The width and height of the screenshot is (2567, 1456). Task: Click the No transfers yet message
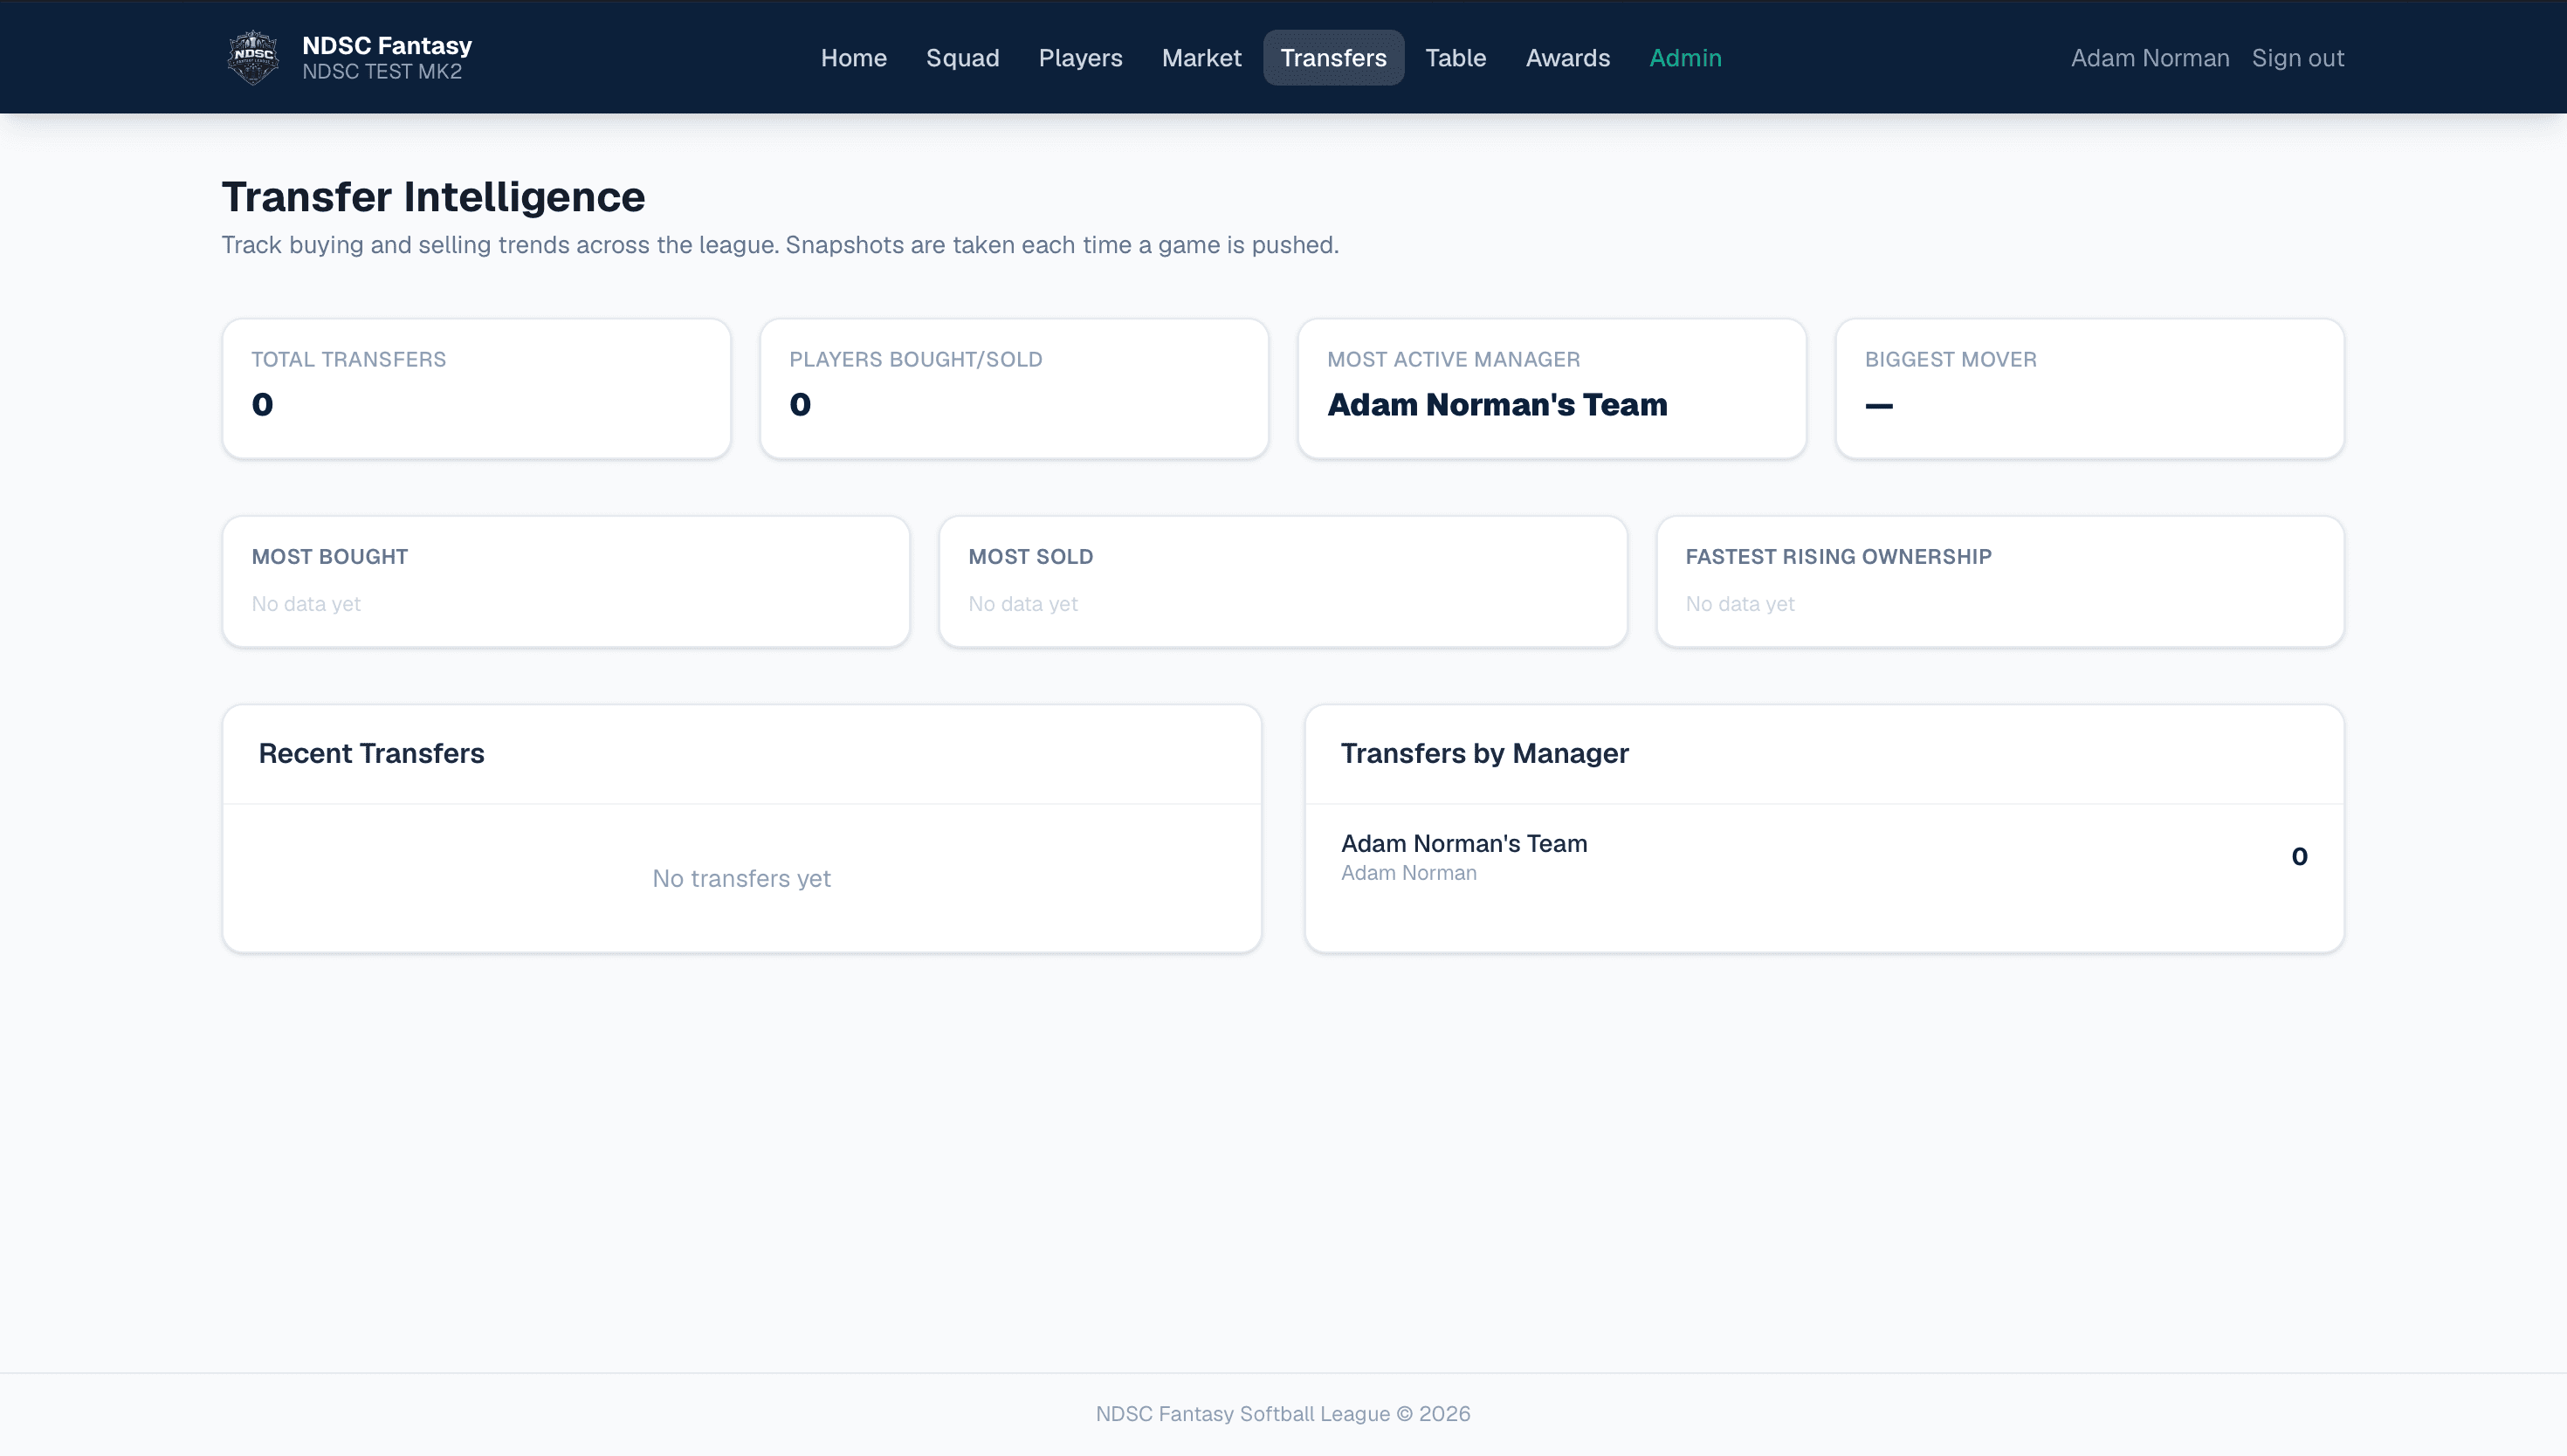[x=741, y=878]
